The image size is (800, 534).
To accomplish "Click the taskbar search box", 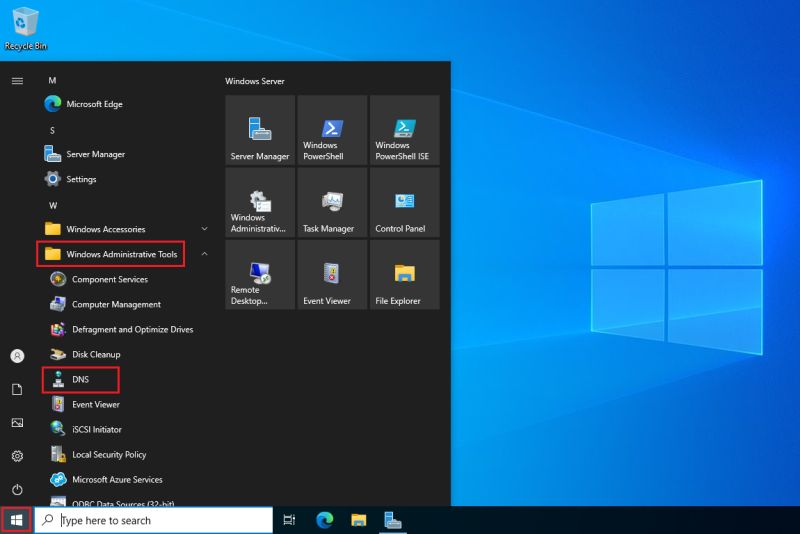I will pos(154,520).
